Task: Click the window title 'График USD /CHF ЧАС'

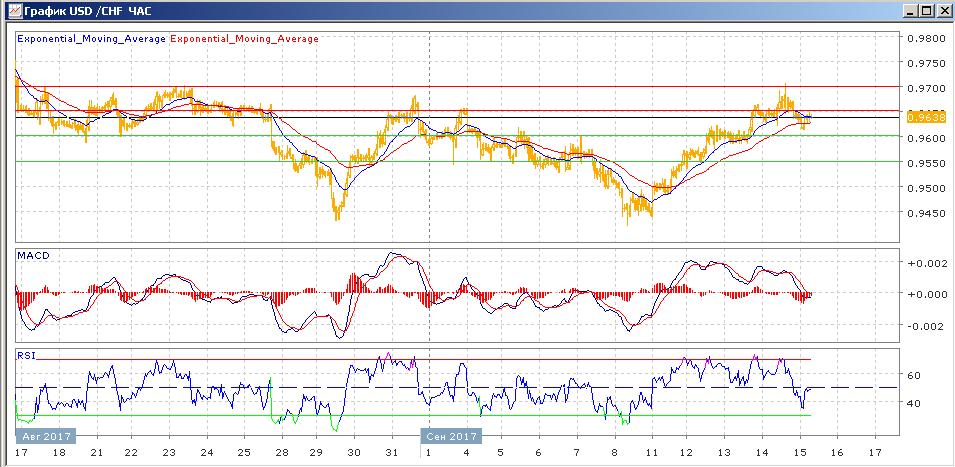Action: [x=88, y=11]
